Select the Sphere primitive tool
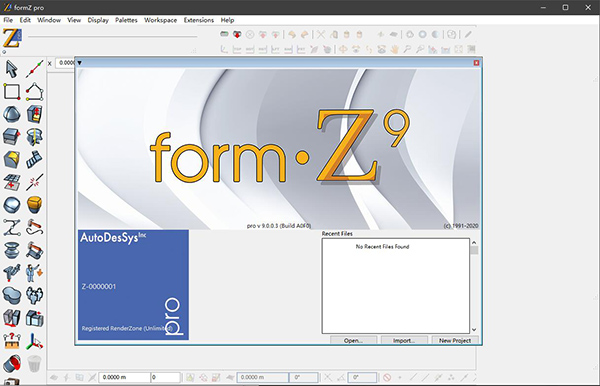This screenshot has height=386, width=600. pyautogui.click(x=11, y=114)
